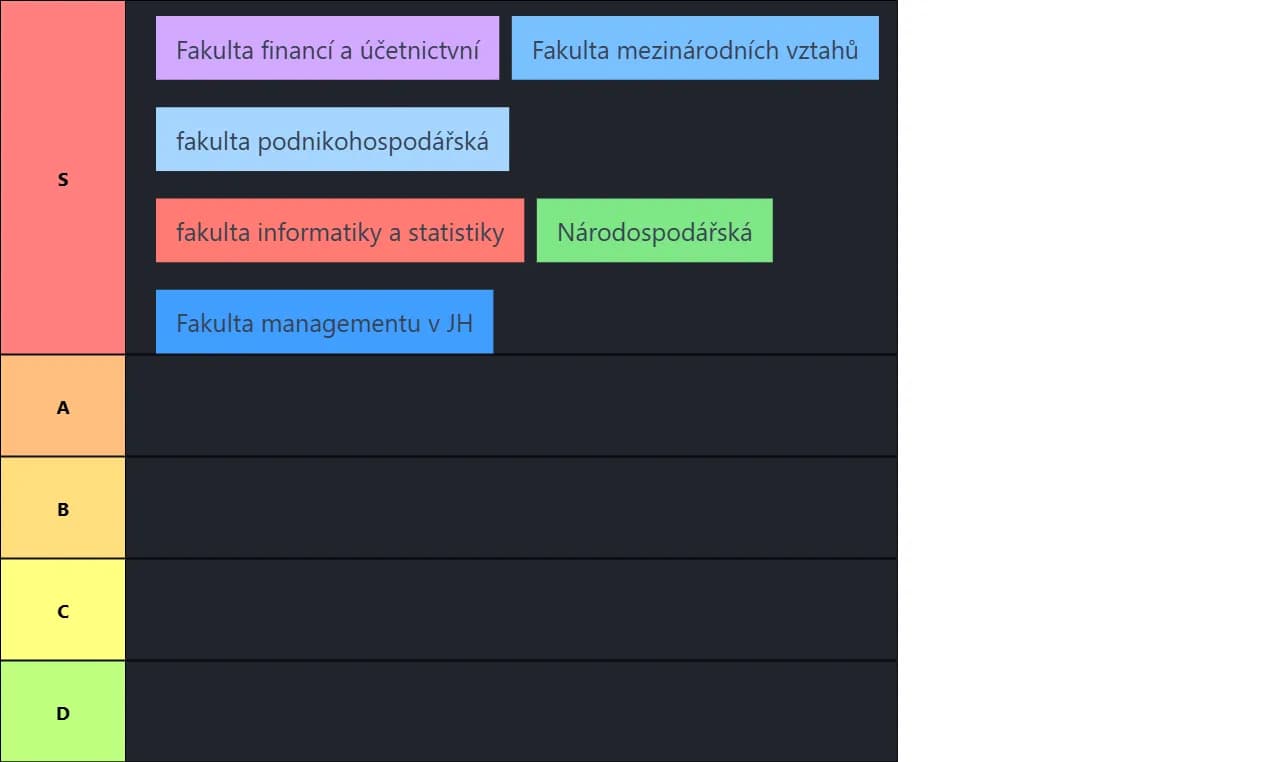This screenshot has height=762, width=1280.
Task: Click the white blank area beside the tier list
Action: tap(1089, 381)
